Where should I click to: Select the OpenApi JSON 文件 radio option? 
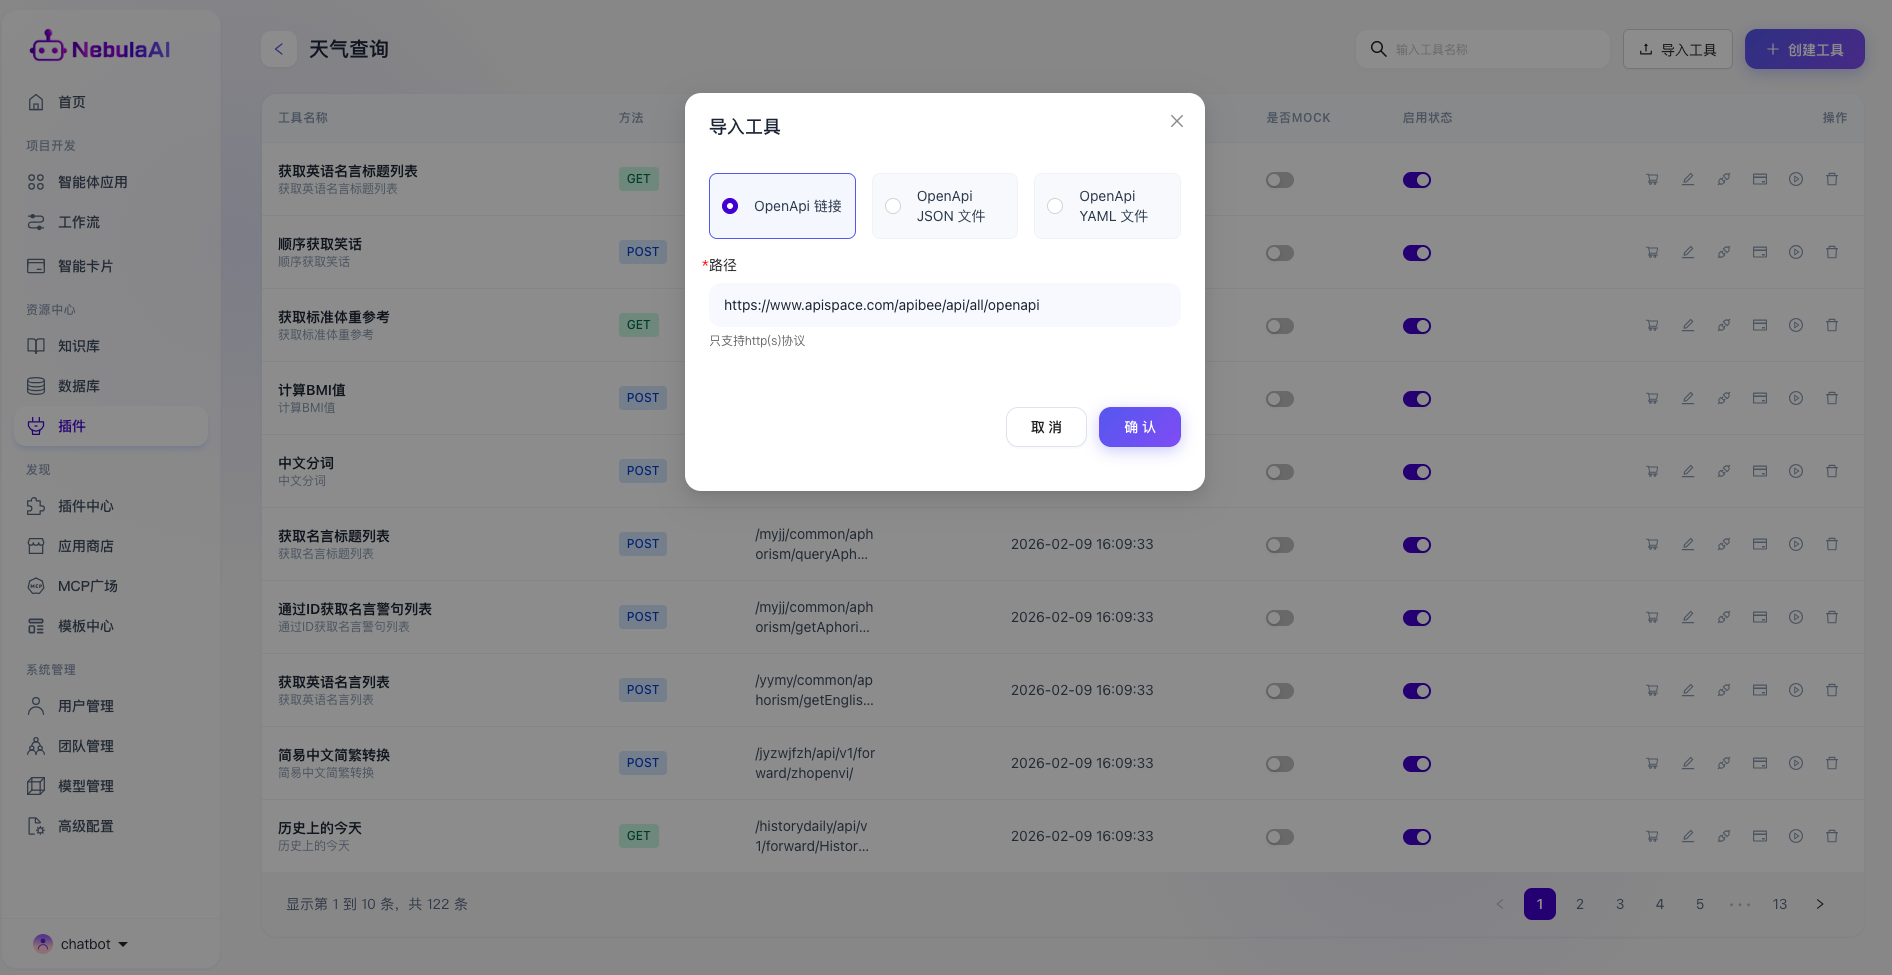(893, 206)
